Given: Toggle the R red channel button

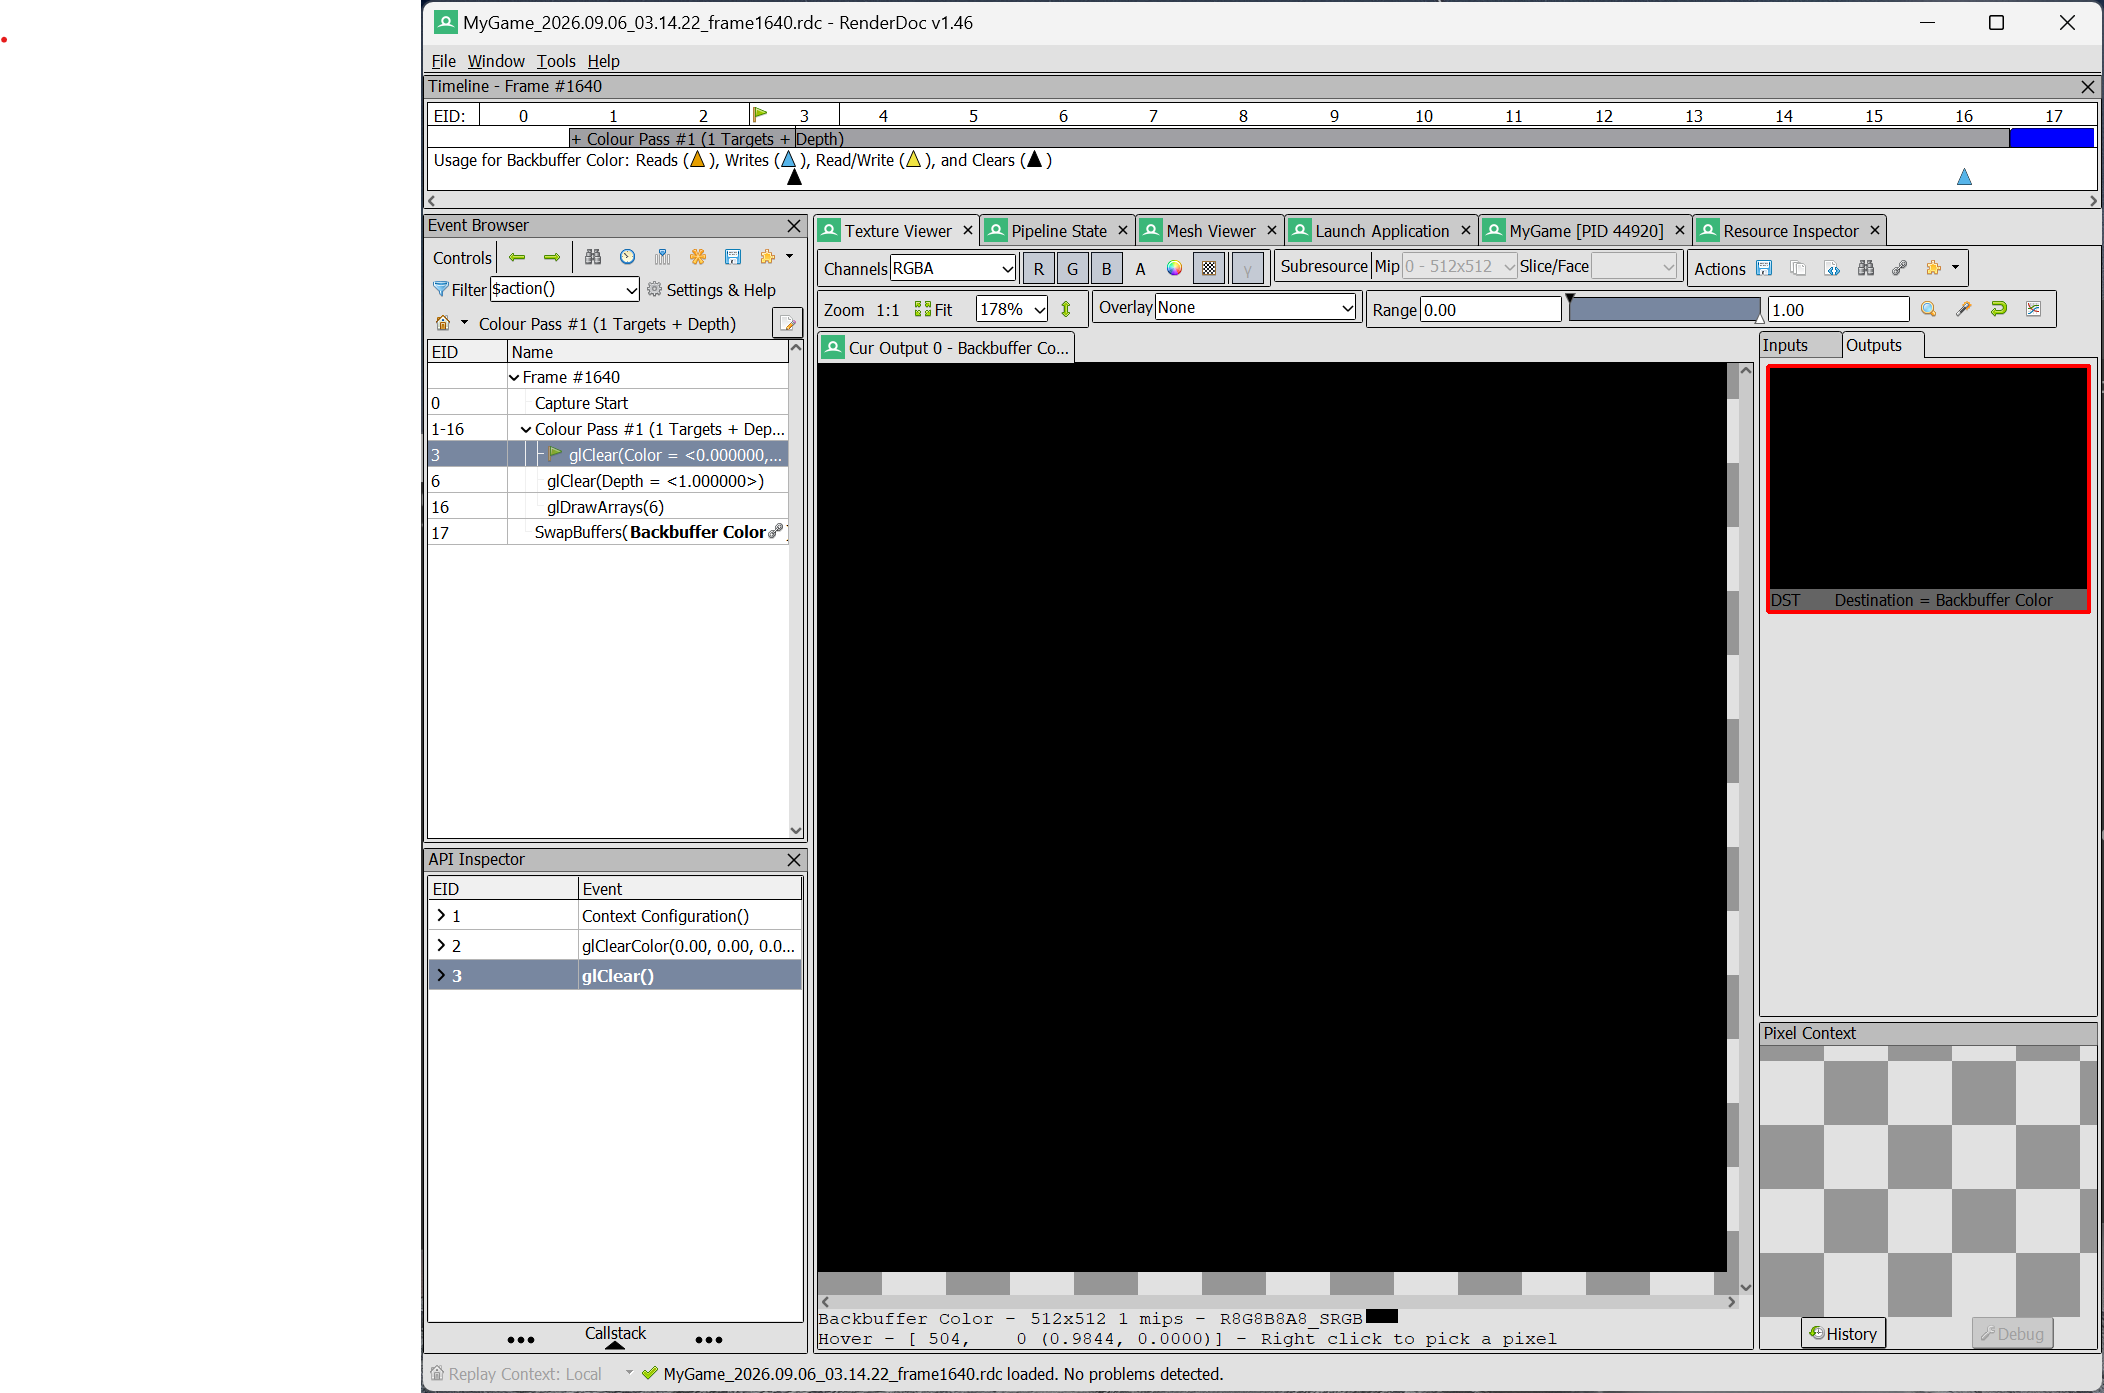Looking at the screenshot, I should tap(1039, 268).
